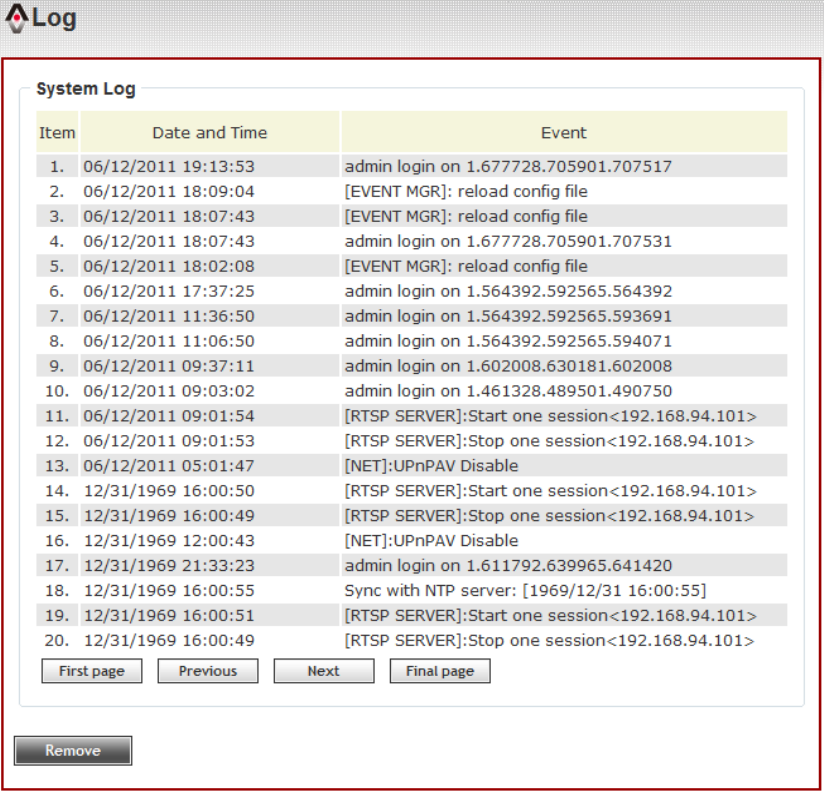Image resolution: width=824 pixels, height=792 pixels.
Task: Click RTSP SERVER Stop session event in row 12
Action: (549, 441)
